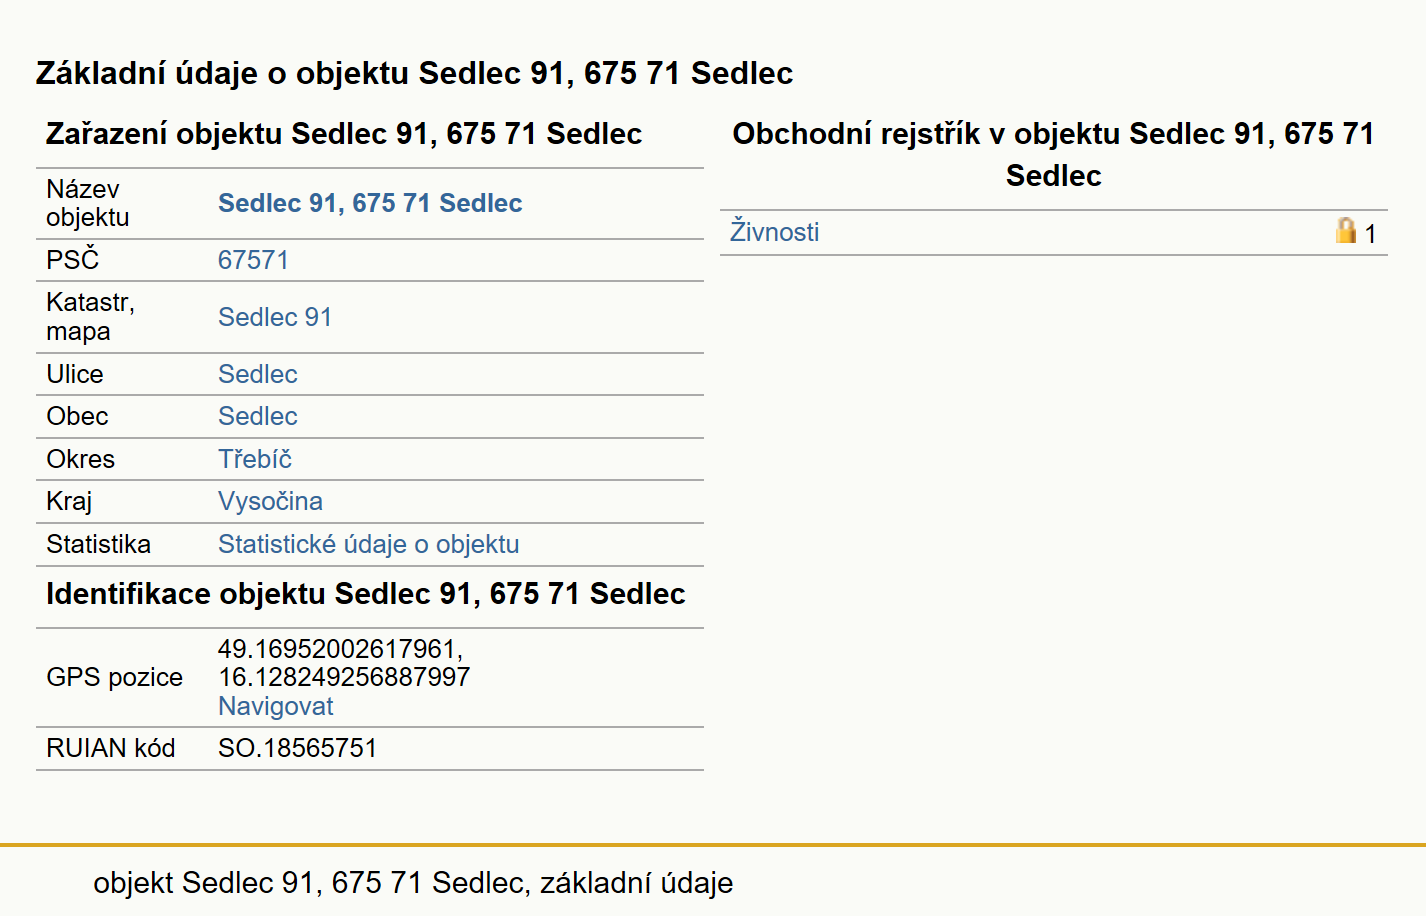View Statistické údaje o objektu

click(369, 544)
